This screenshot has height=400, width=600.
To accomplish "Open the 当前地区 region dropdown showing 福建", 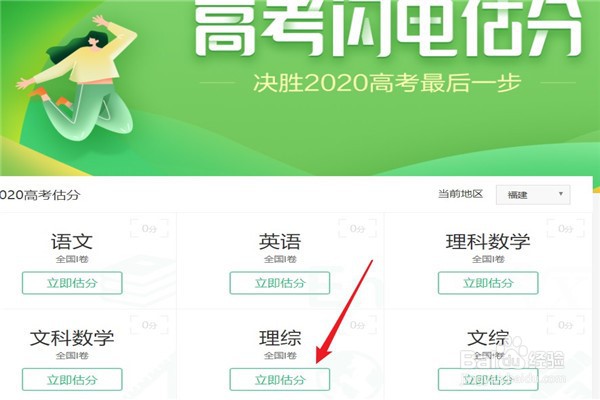I will coord(533,195).
